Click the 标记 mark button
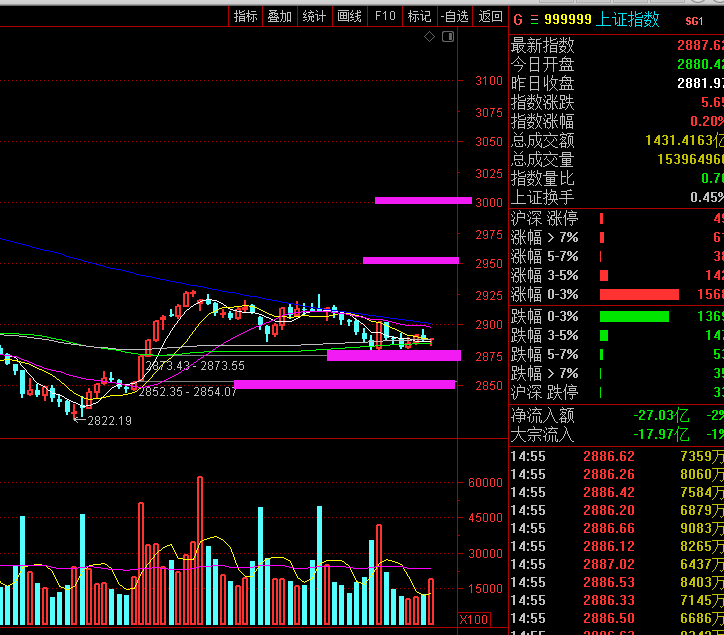The image size is (724, 635). tap(419, 16)
